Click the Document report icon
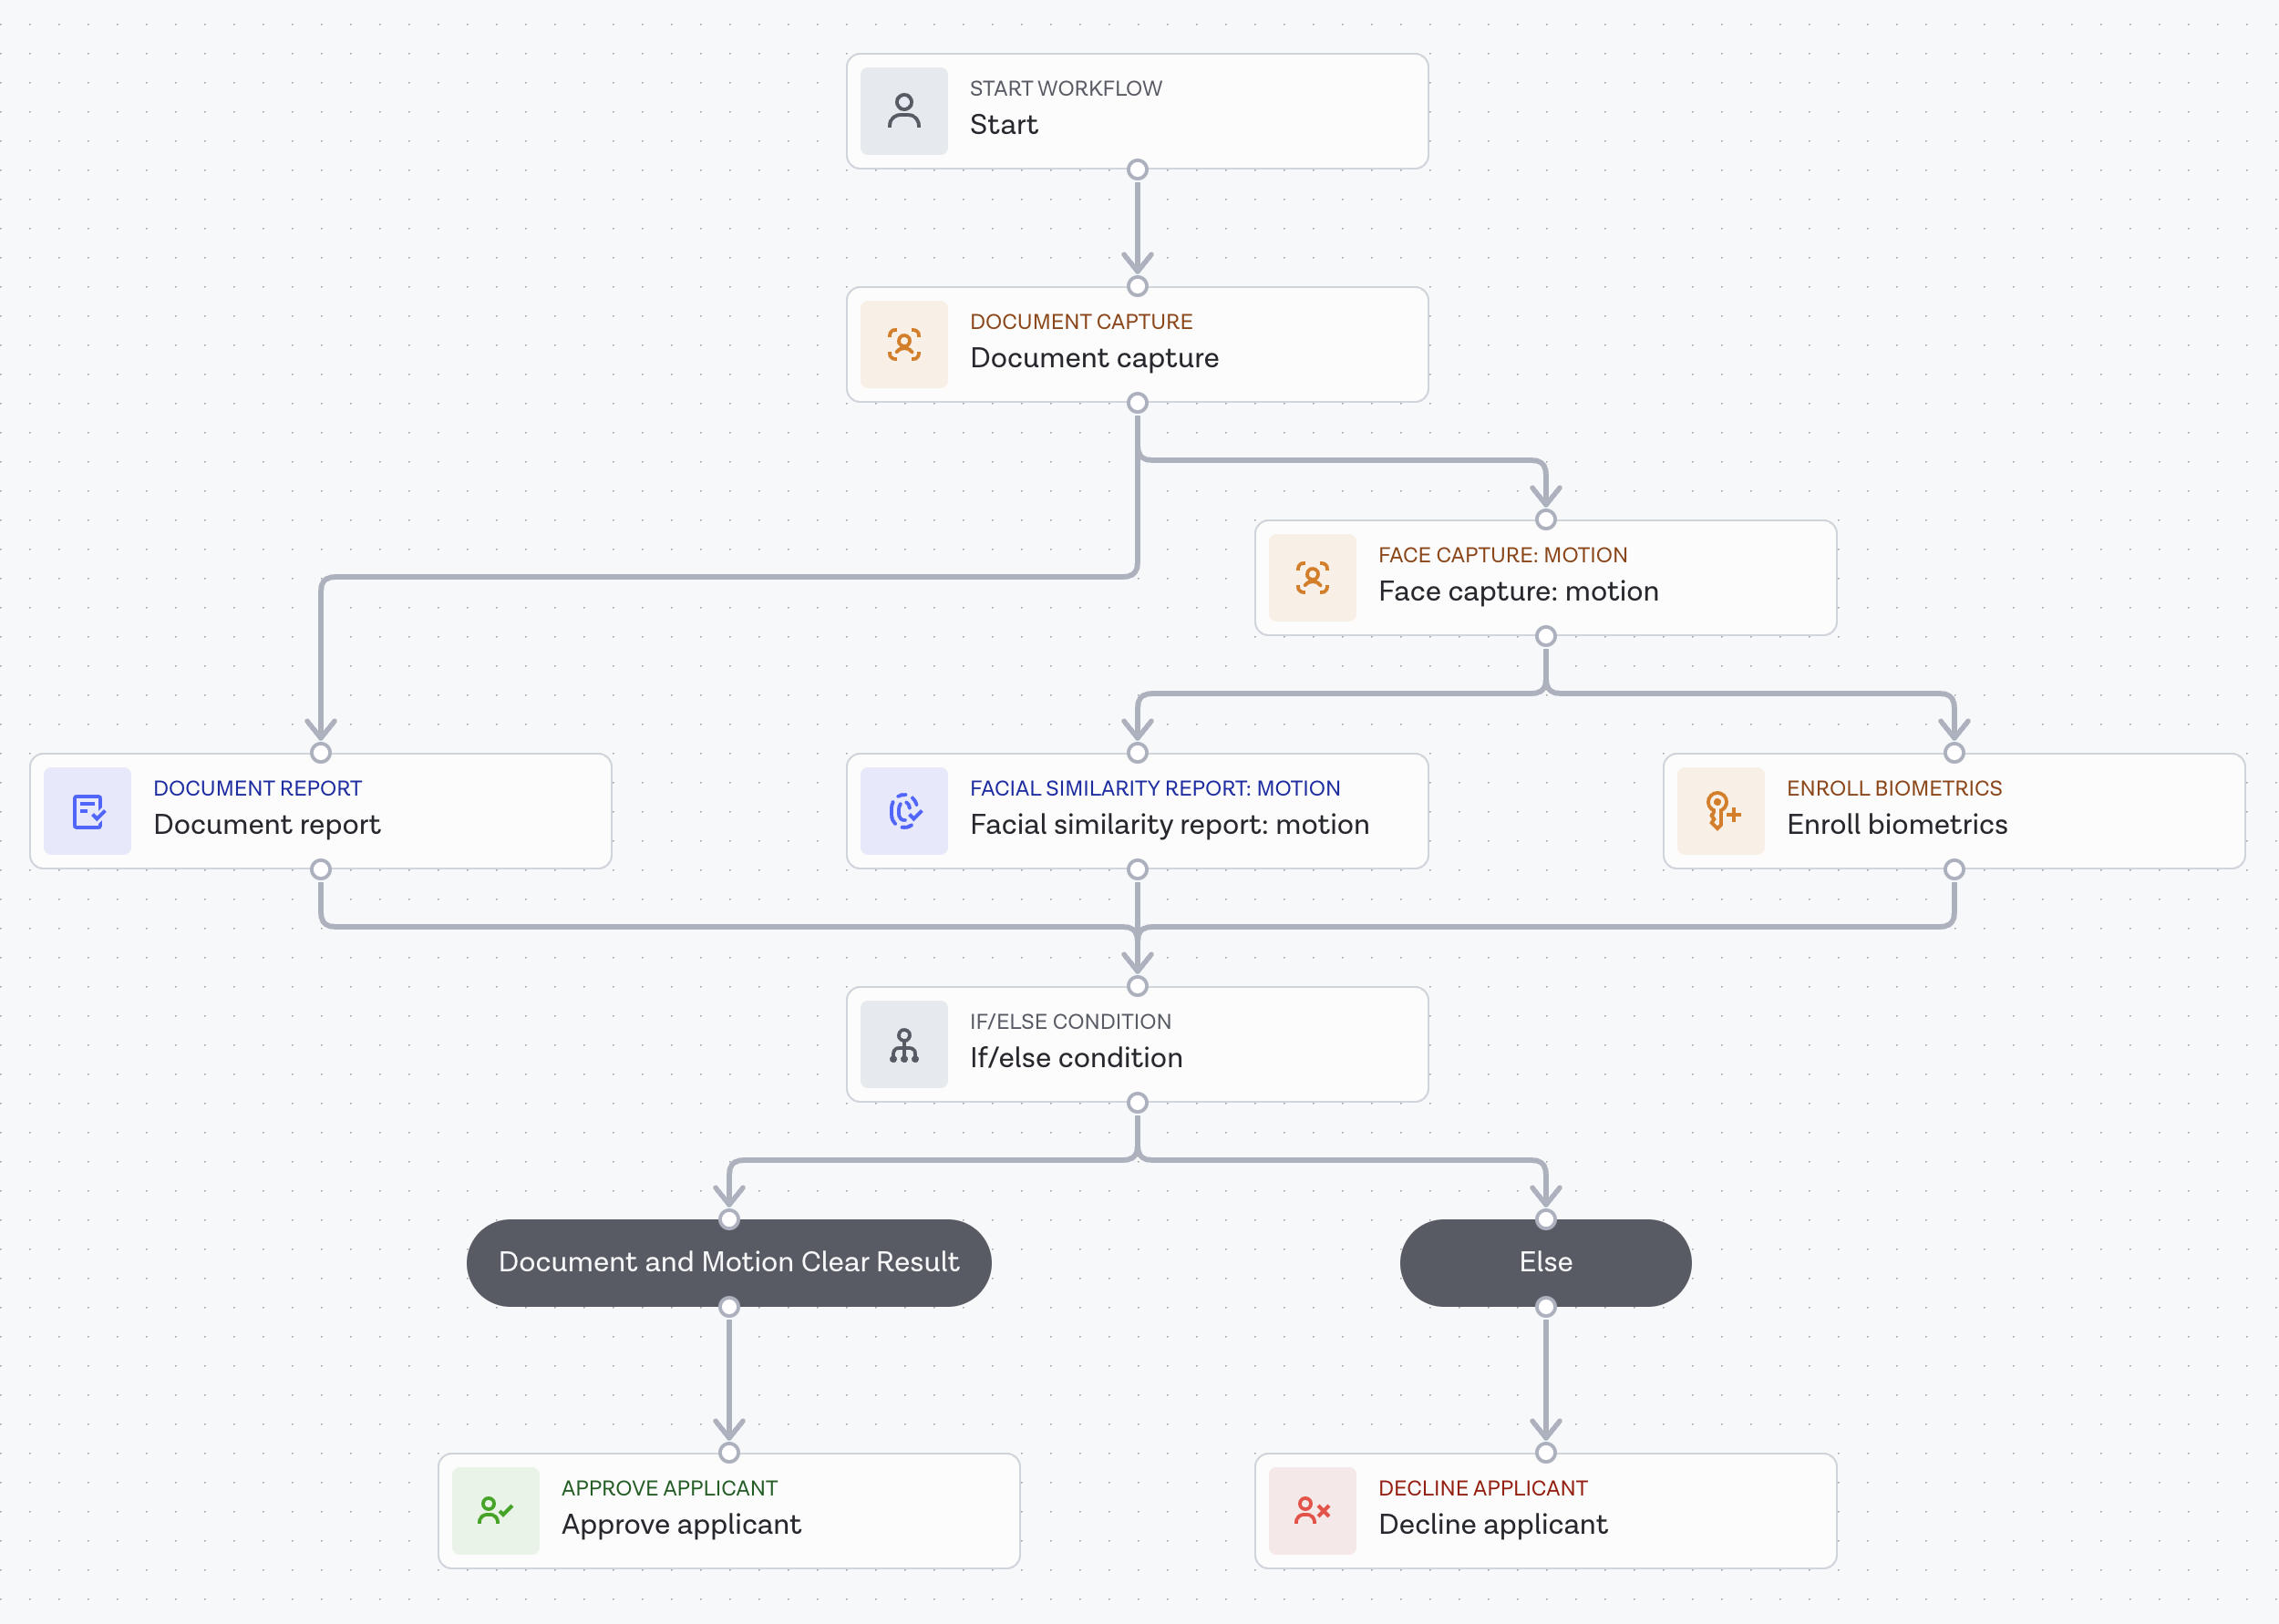2279x1624 pixels. tap(87, 812)
